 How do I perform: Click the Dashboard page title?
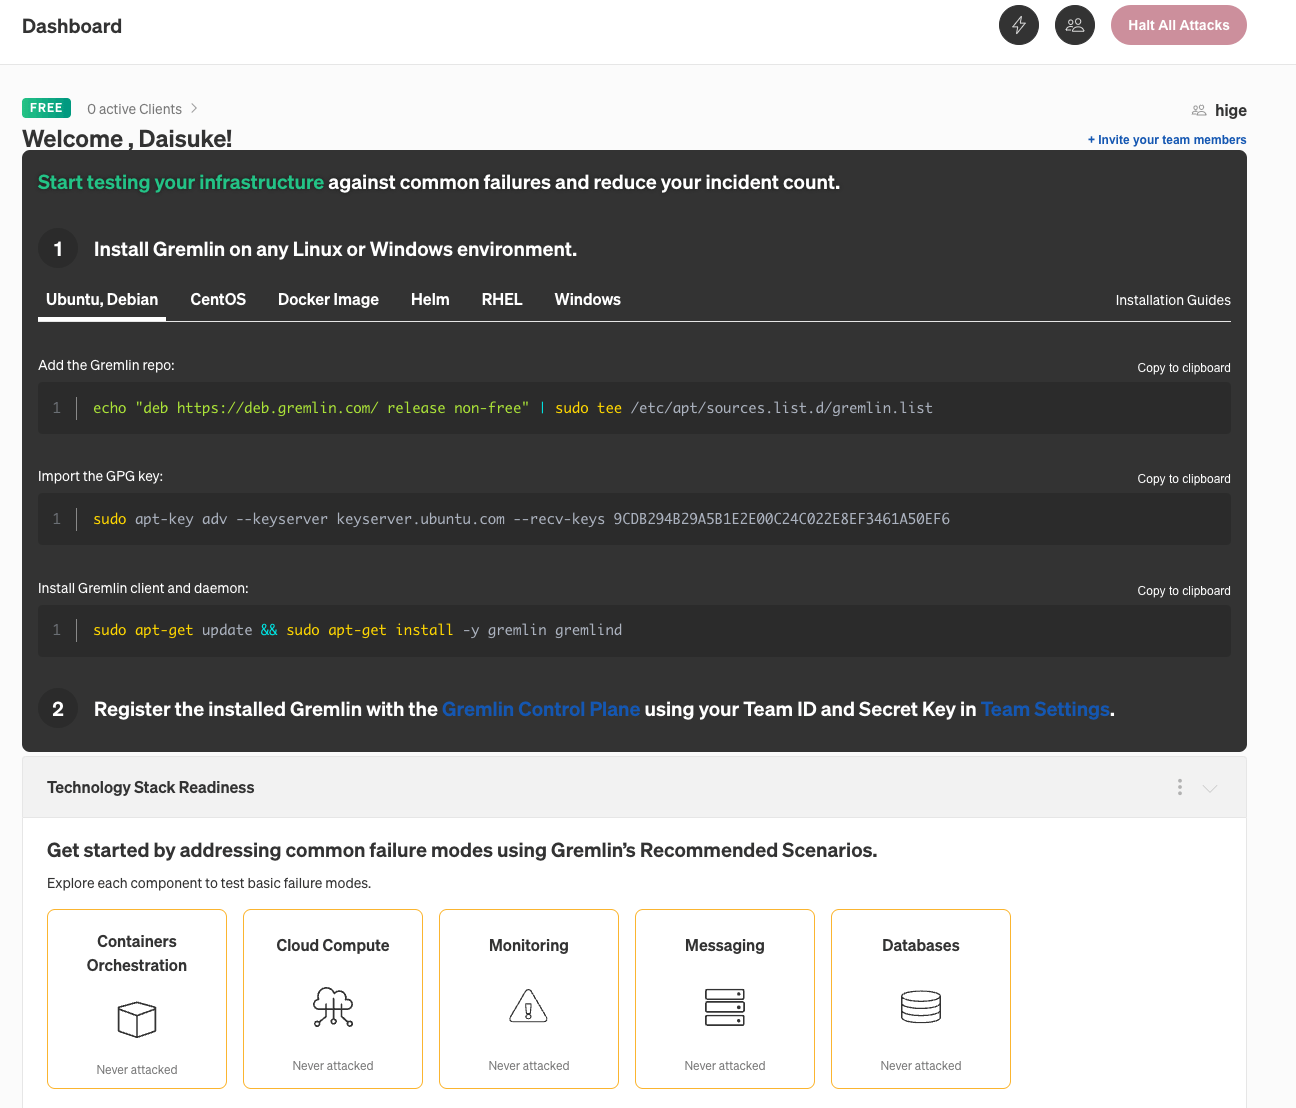[x=72, y=26]
